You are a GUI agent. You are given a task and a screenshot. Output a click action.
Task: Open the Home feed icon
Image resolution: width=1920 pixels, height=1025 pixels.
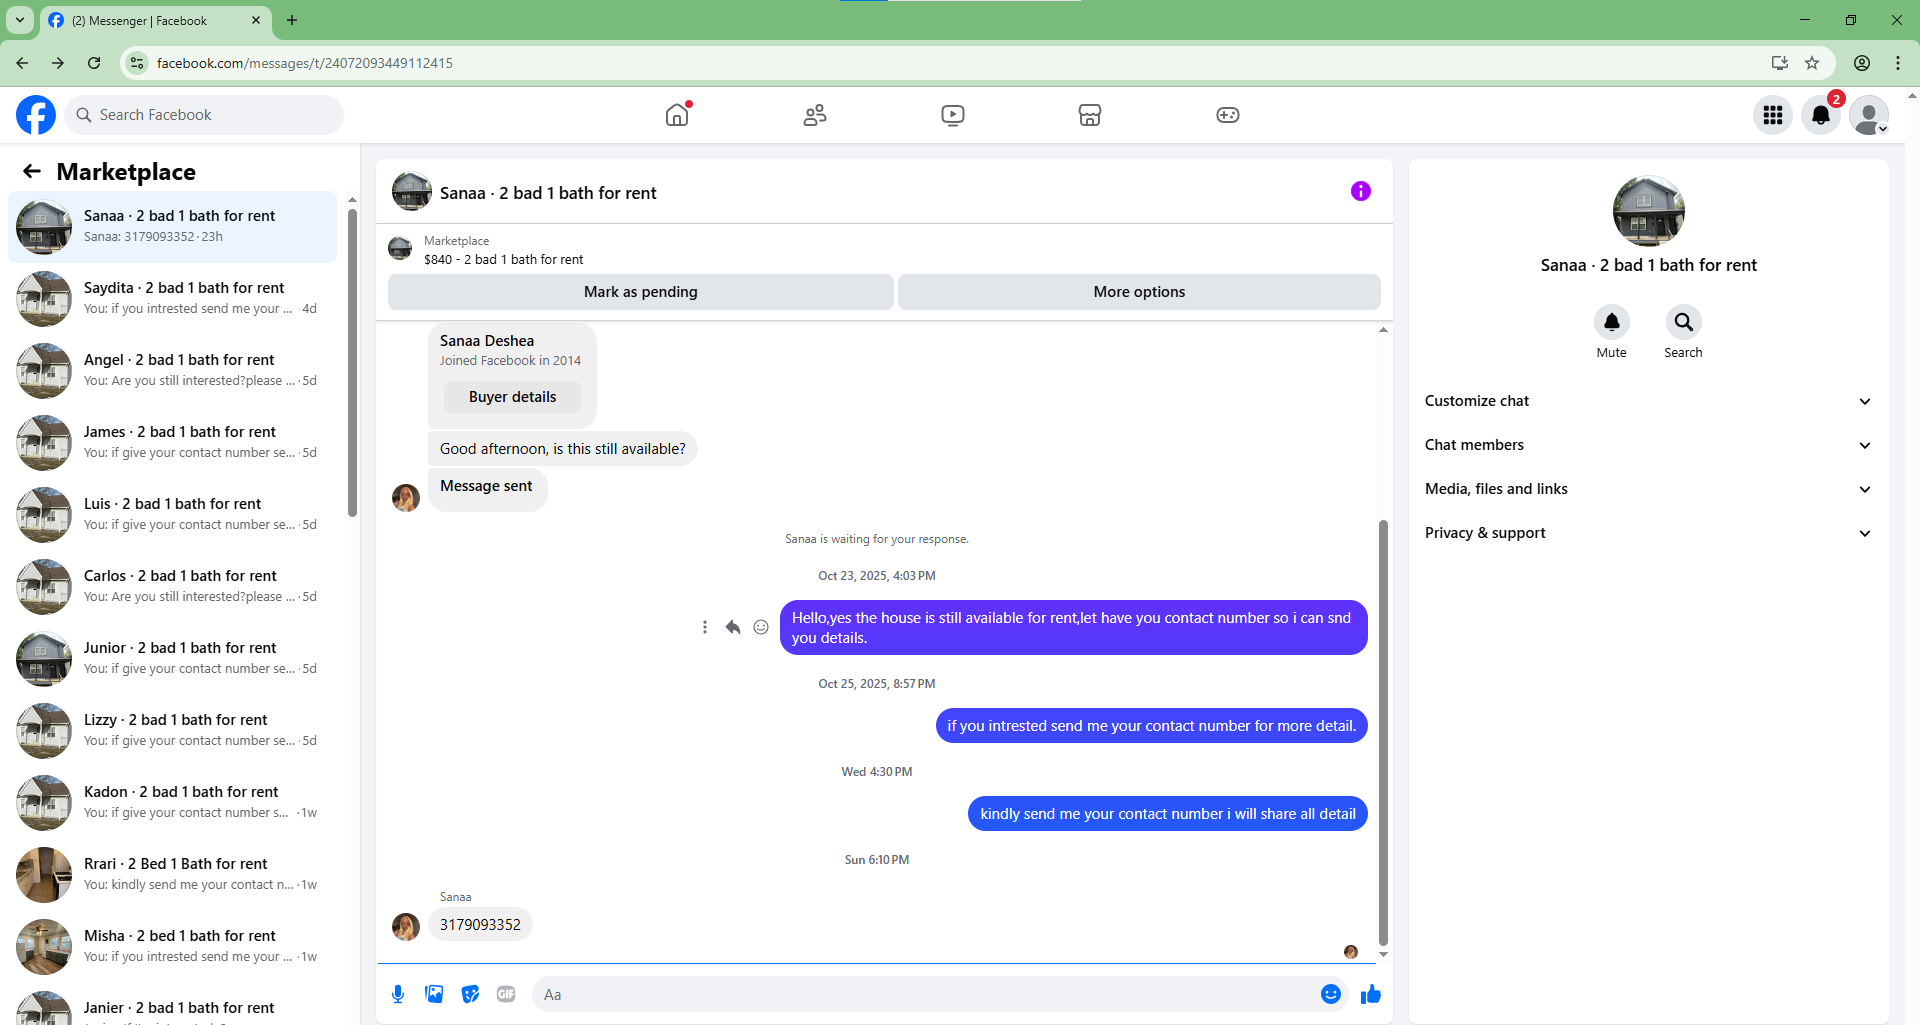click(x=677, y=115)
